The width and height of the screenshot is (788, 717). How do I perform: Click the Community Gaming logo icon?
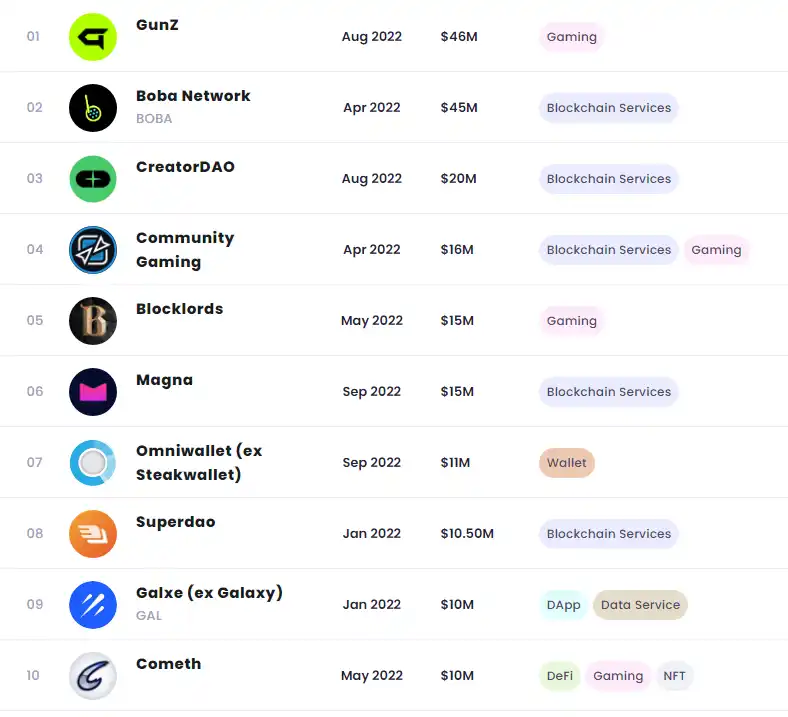pos(93,250)
